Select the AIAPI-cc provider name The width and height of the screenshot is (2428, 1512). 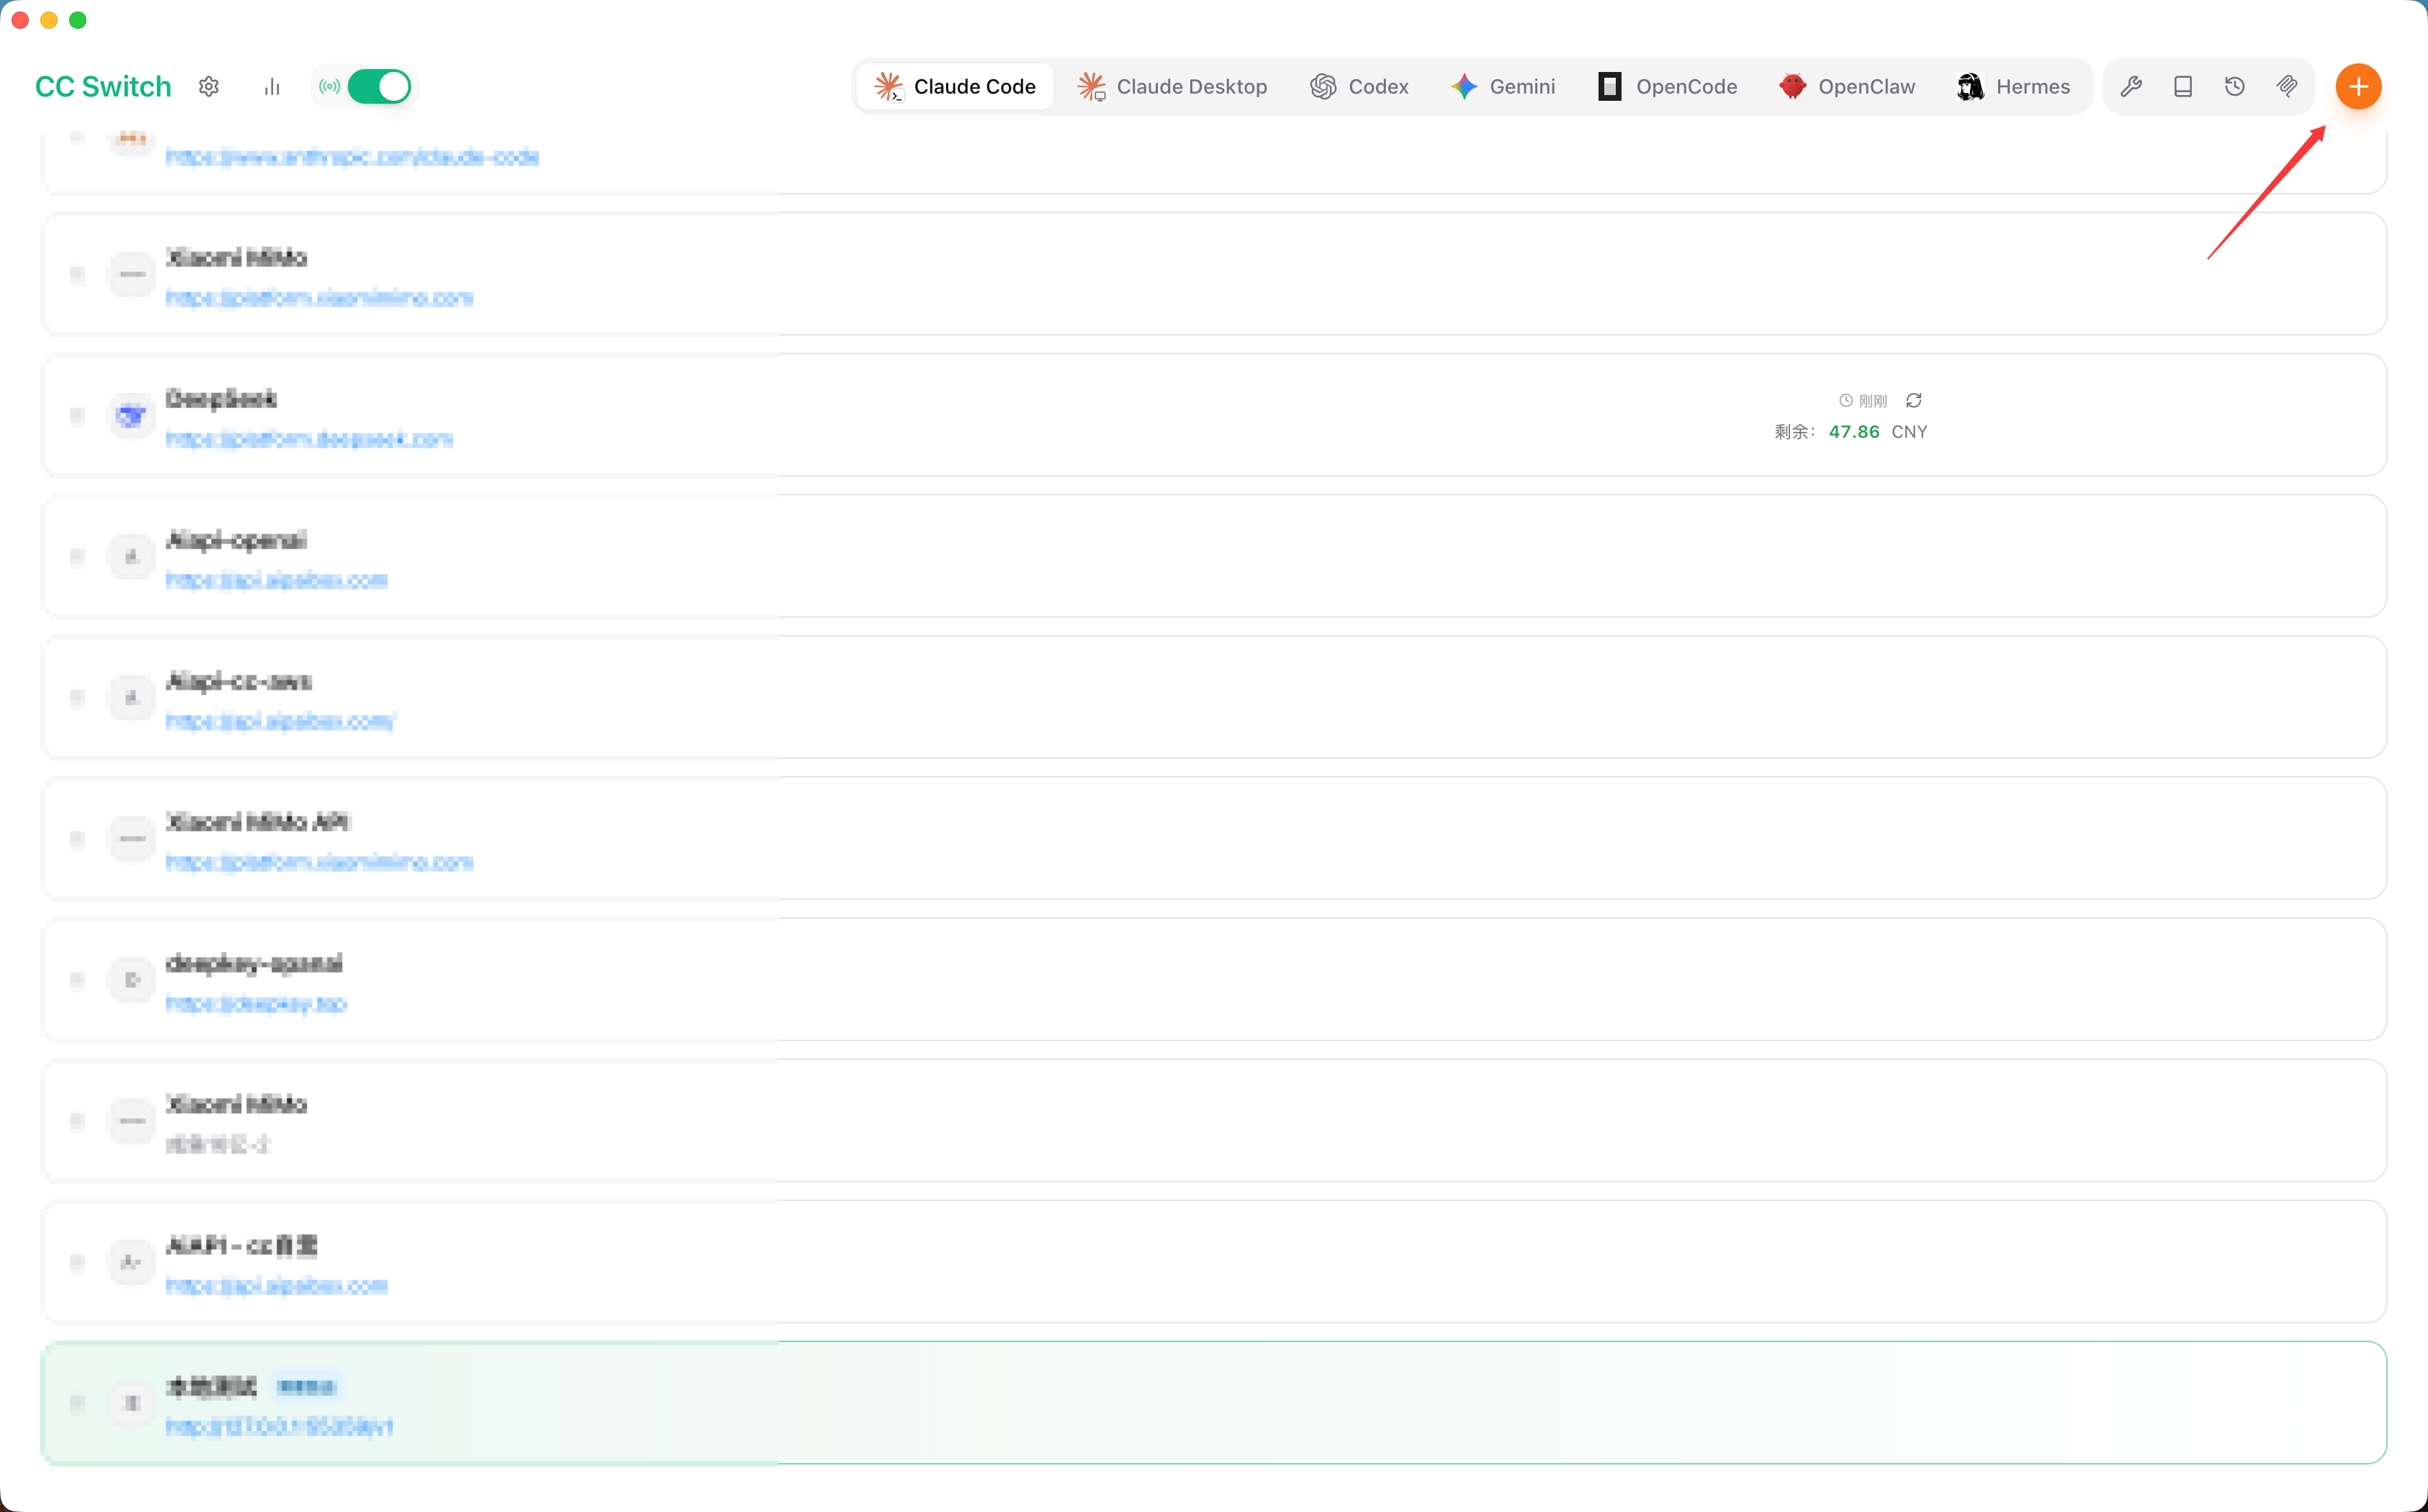242,1245
